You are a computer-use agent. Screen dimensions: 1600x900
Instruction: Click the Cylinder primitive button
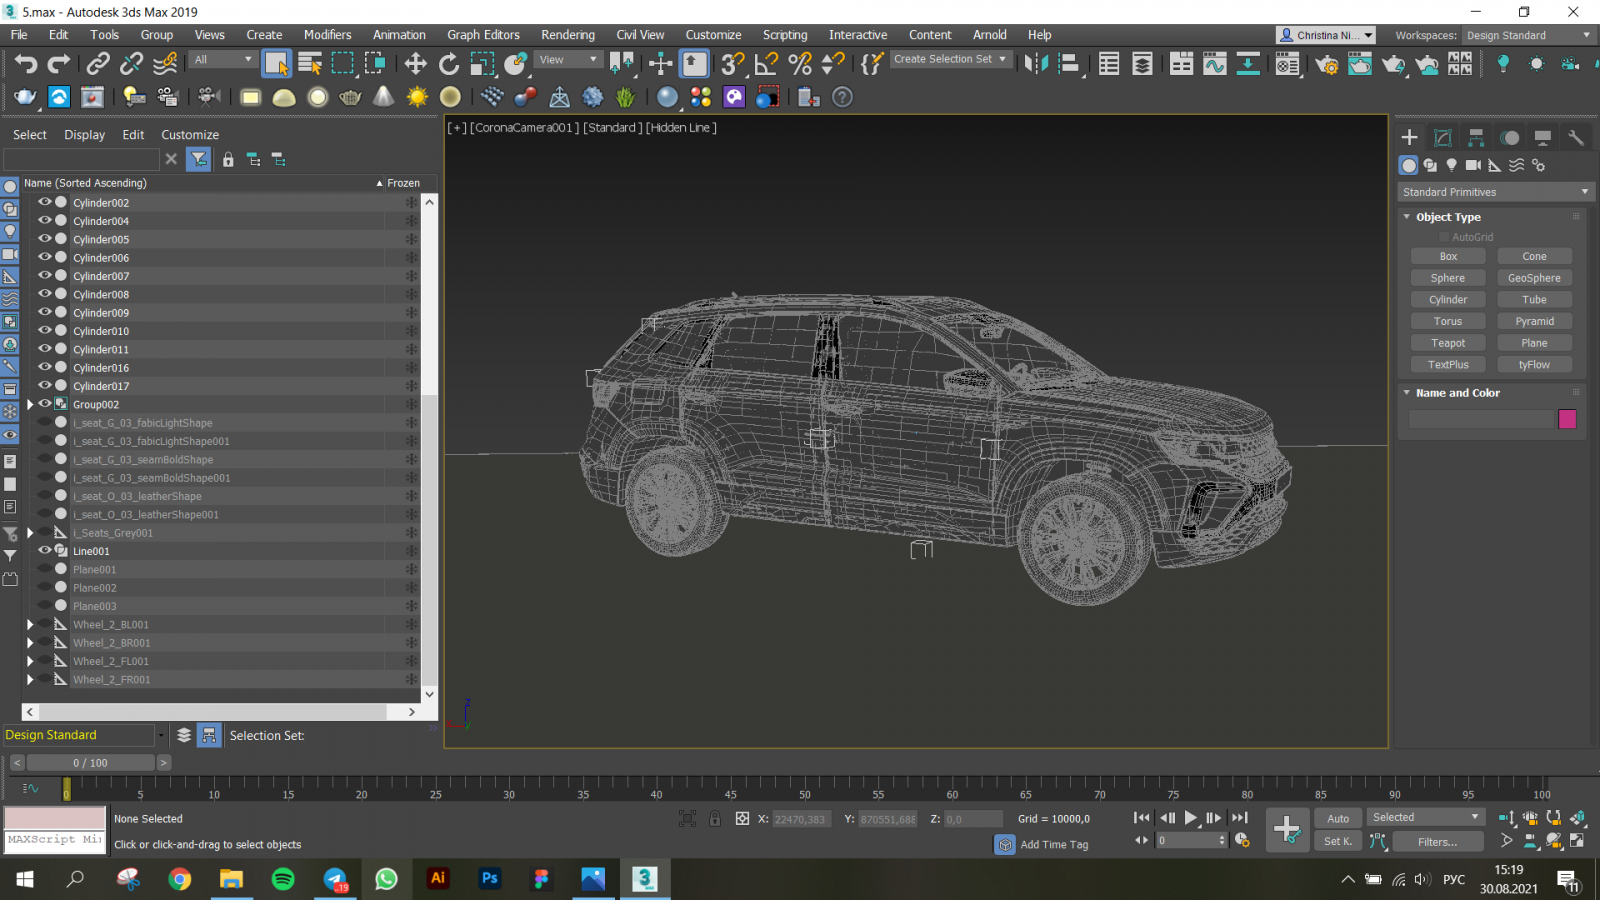pyautogui.click(x=1447, y=300)
